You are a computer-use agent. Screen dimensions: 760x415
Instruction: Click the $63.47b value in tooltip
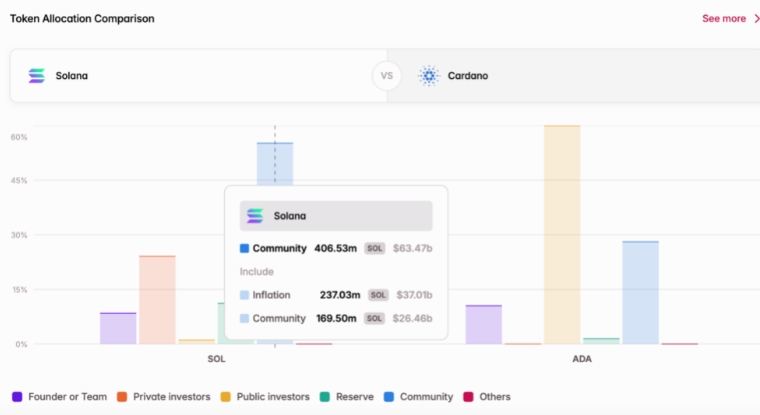(412, 248)
